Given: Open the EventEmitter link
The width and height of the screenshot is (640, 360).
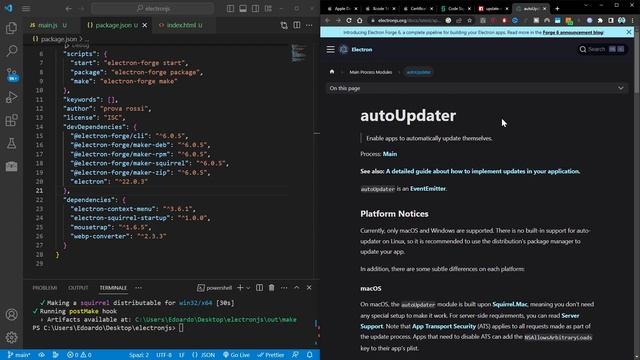Looking at the screenshot, I should (x=428, y=189).
